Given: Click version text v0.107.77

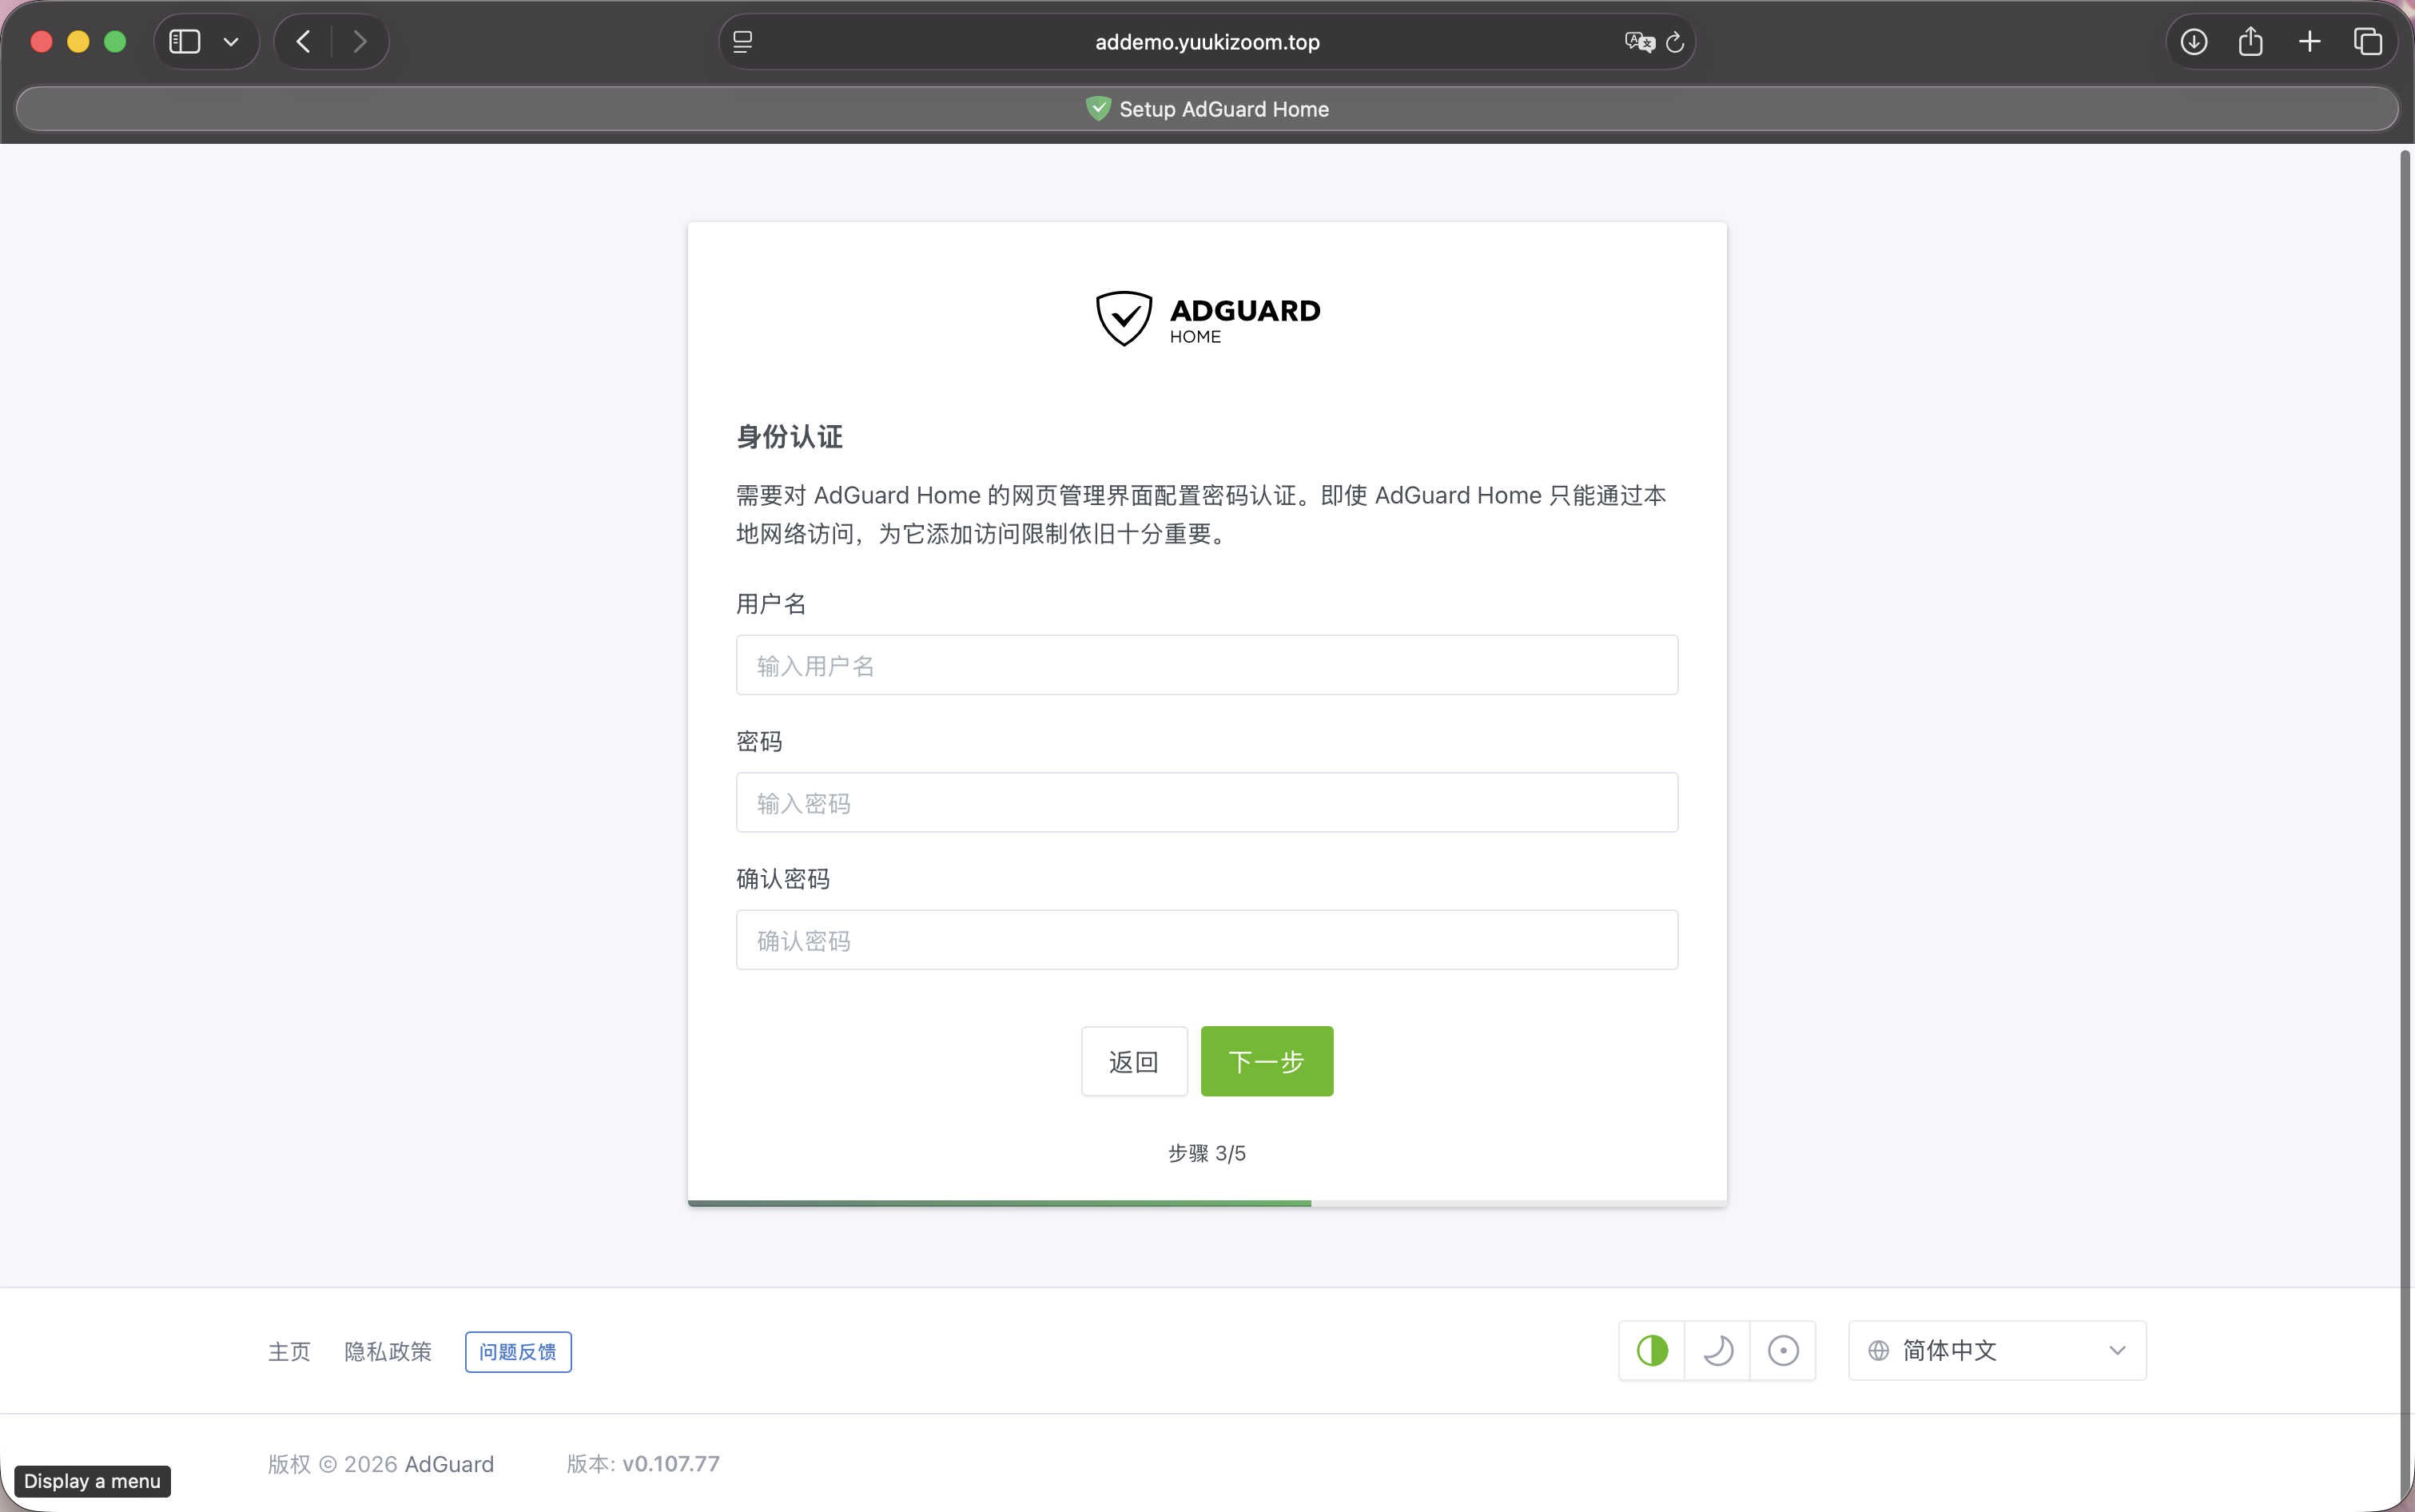Looking at the screenshot, I should (671, 1464).
